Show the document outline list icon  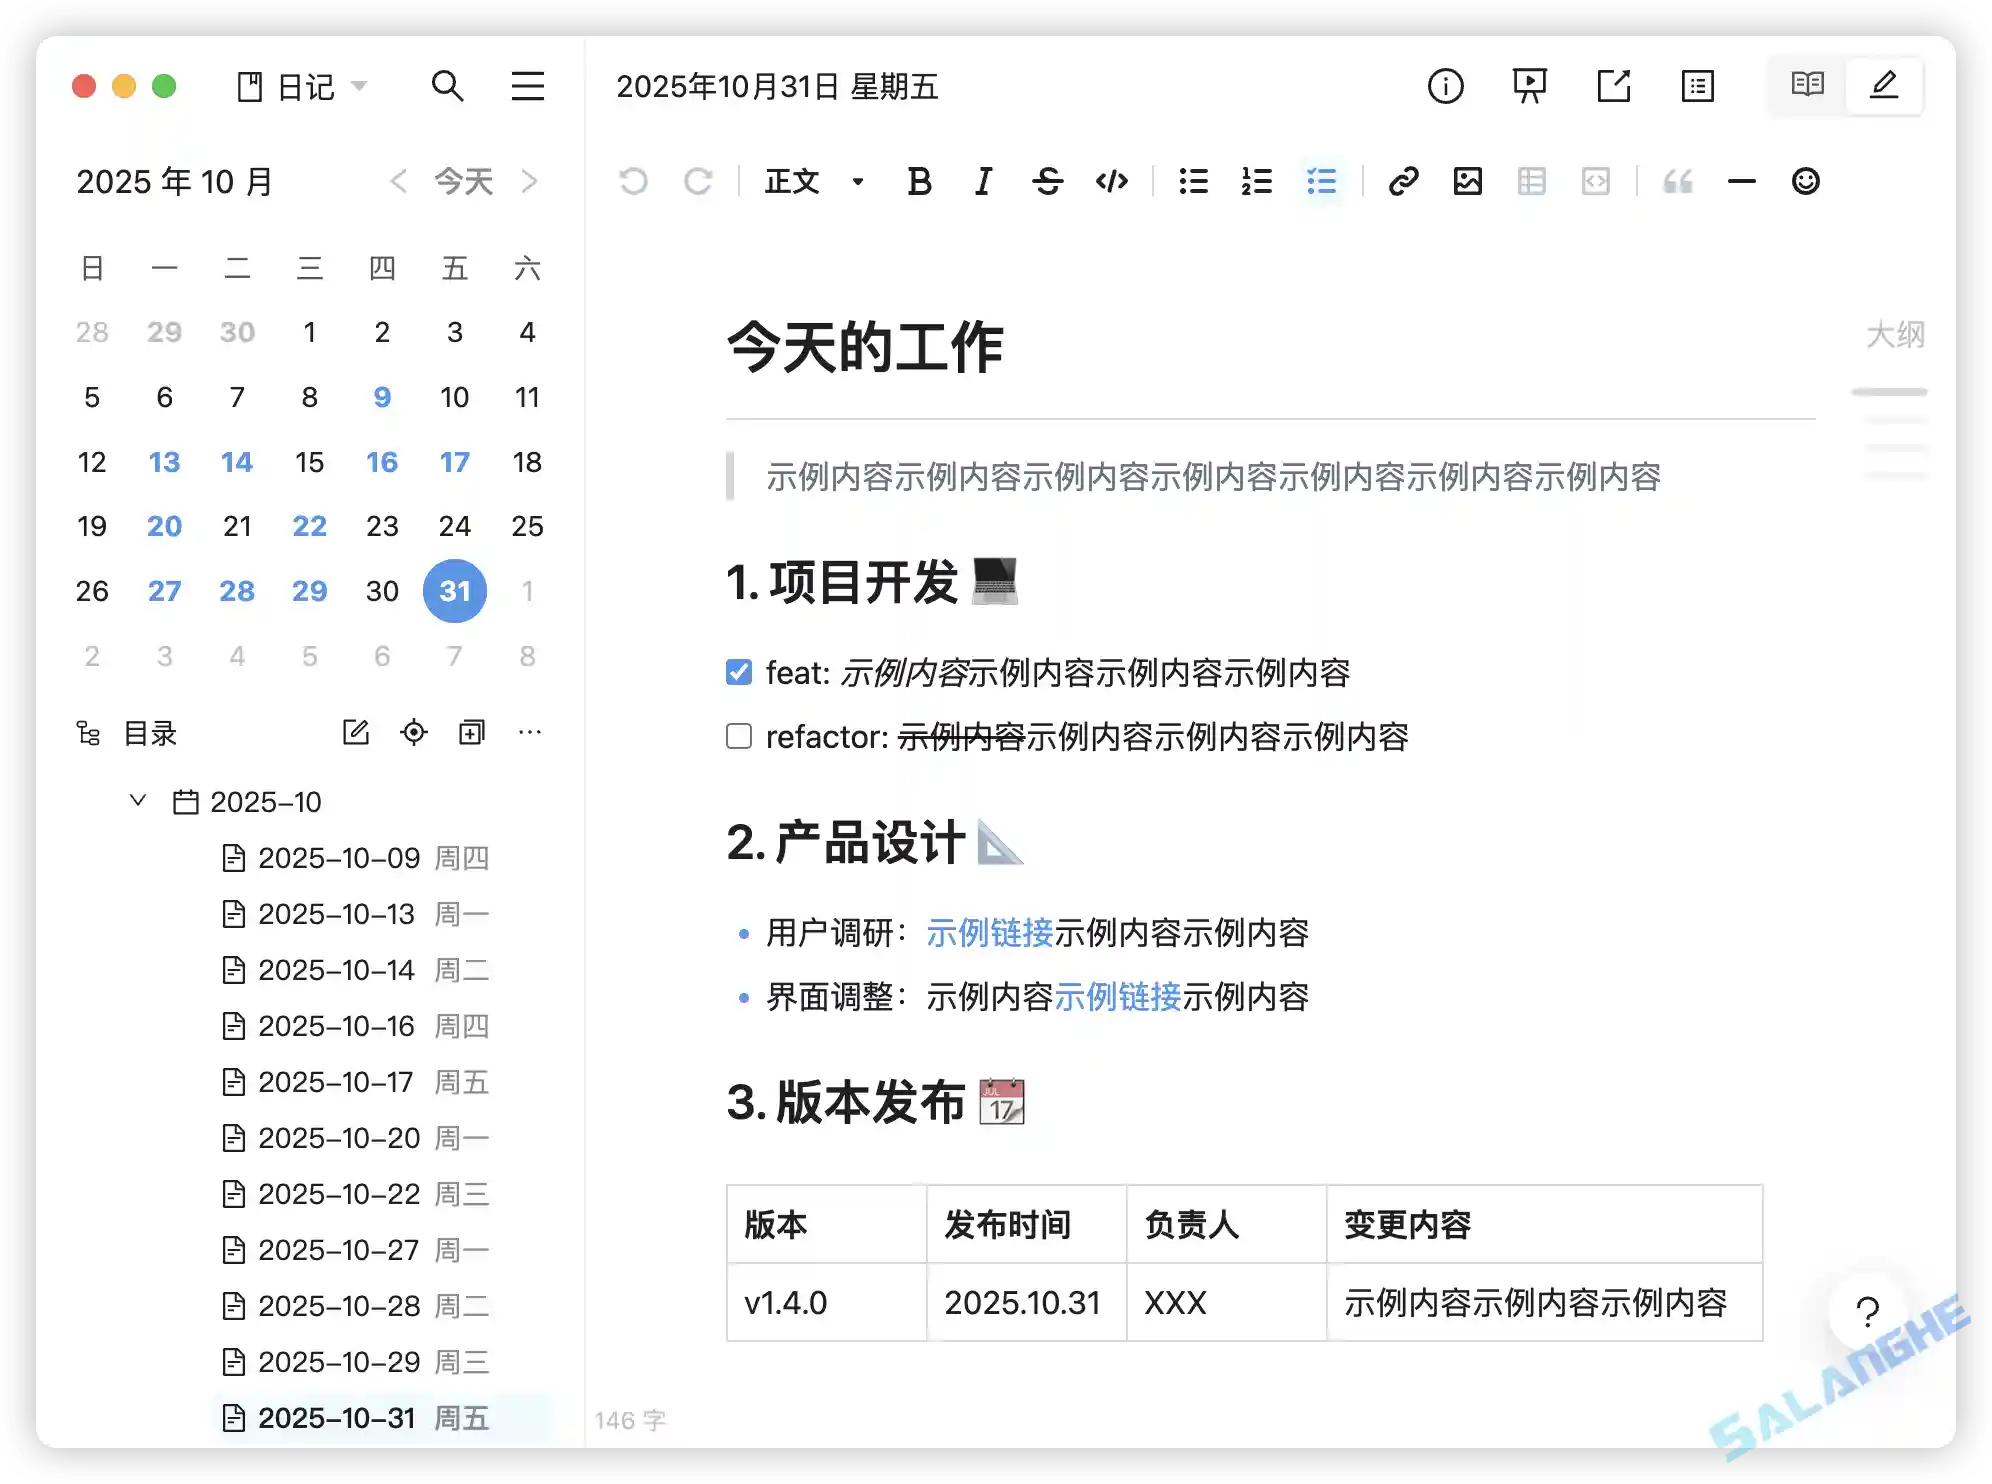point(1697,87)
